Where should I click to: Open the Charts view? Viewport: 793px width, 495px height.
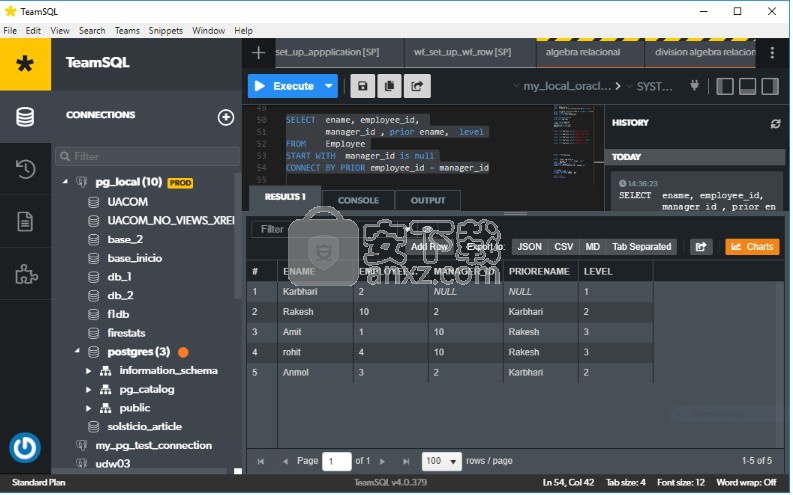753,247
